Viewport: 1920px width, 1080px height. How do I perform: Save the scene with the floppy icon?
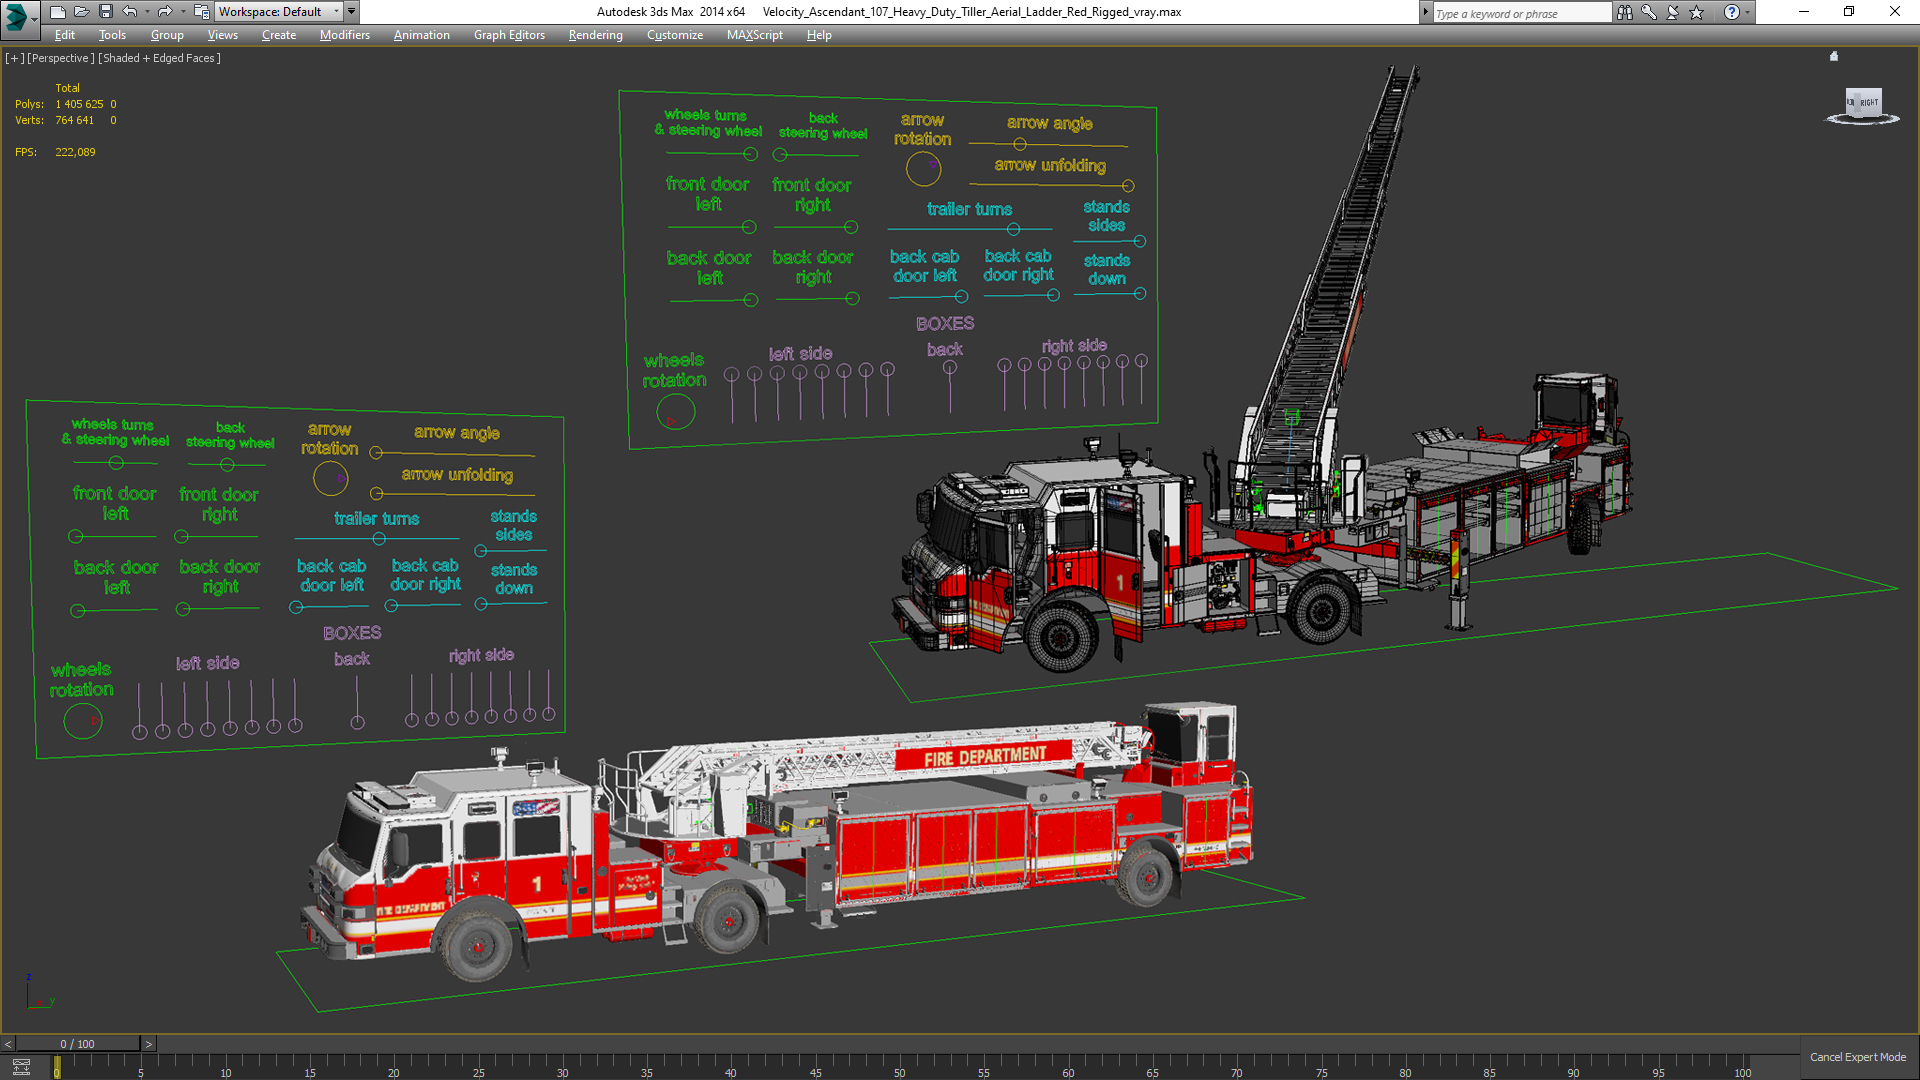point(106,12)
